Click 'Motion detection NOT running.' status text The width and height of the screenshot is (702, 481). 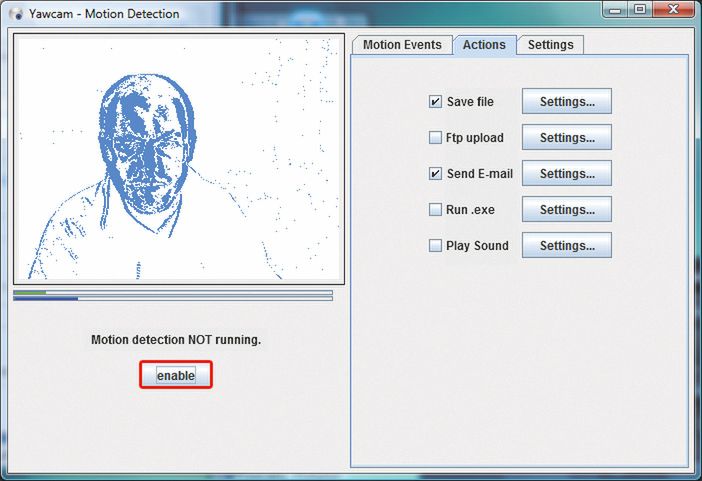[176, 340]
